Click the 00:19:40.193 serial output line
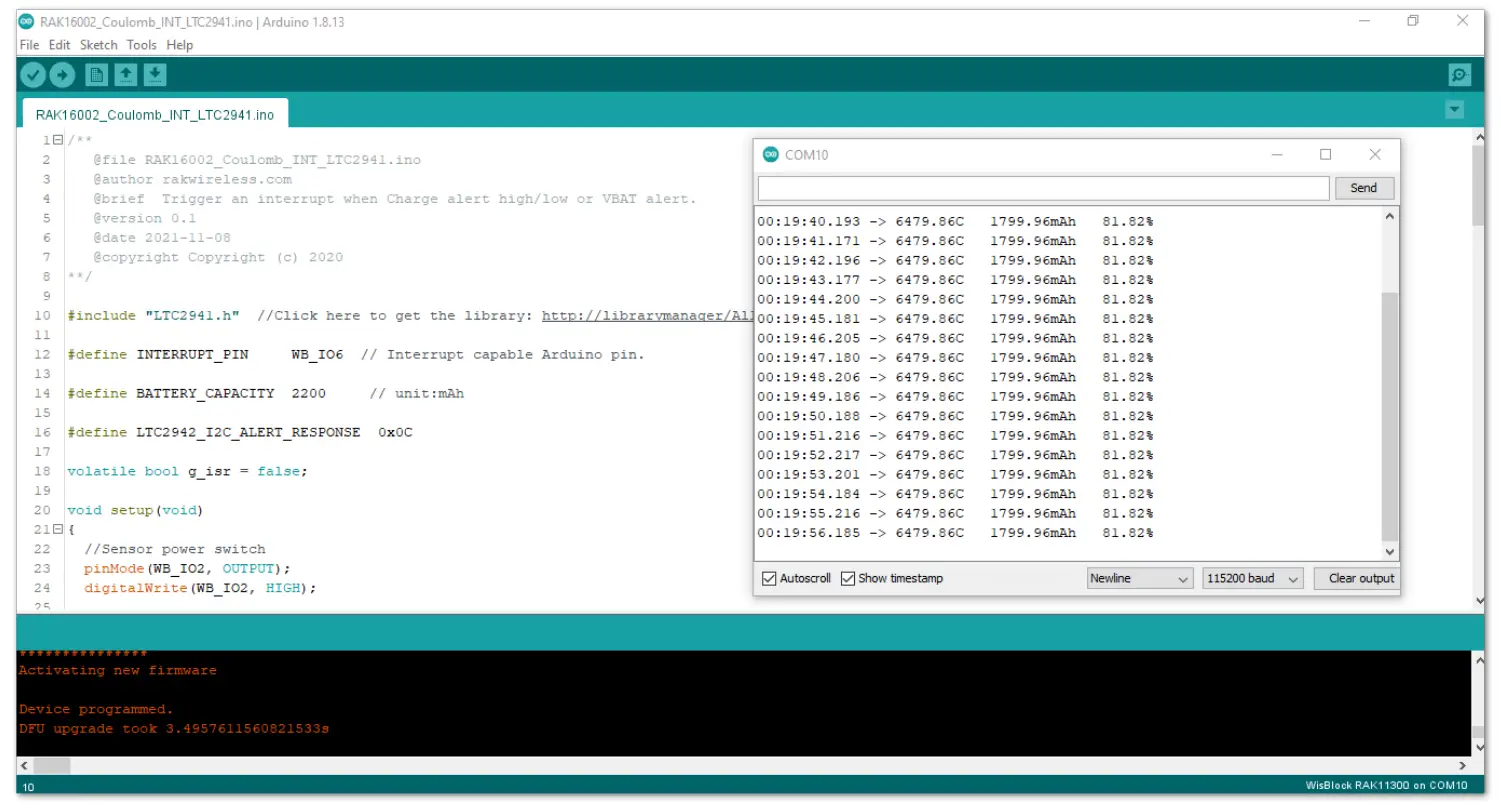The height and width of the screenshot is (811, 1501). (955, 221)
